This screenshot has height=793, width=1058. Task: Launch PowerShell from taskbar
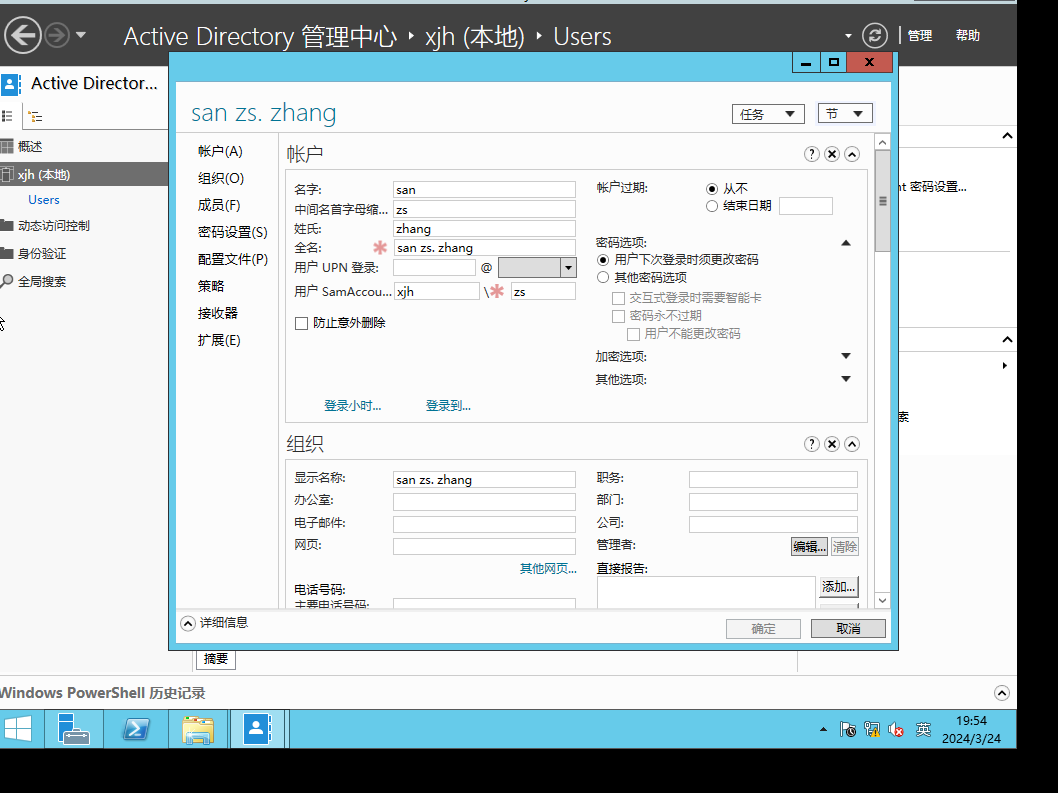click(x=136, y=729)
